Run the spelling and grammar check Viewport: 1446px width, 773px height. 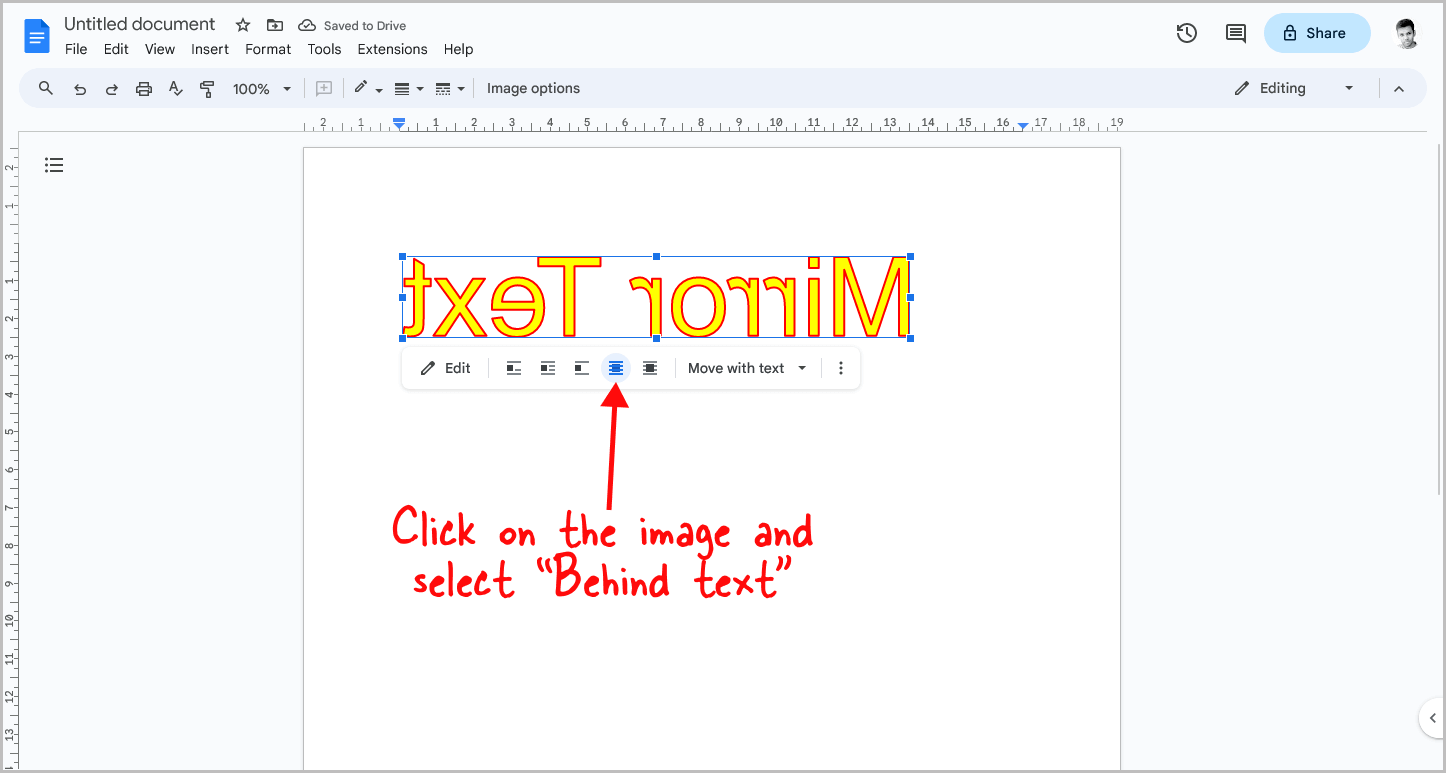pos(175,88)
